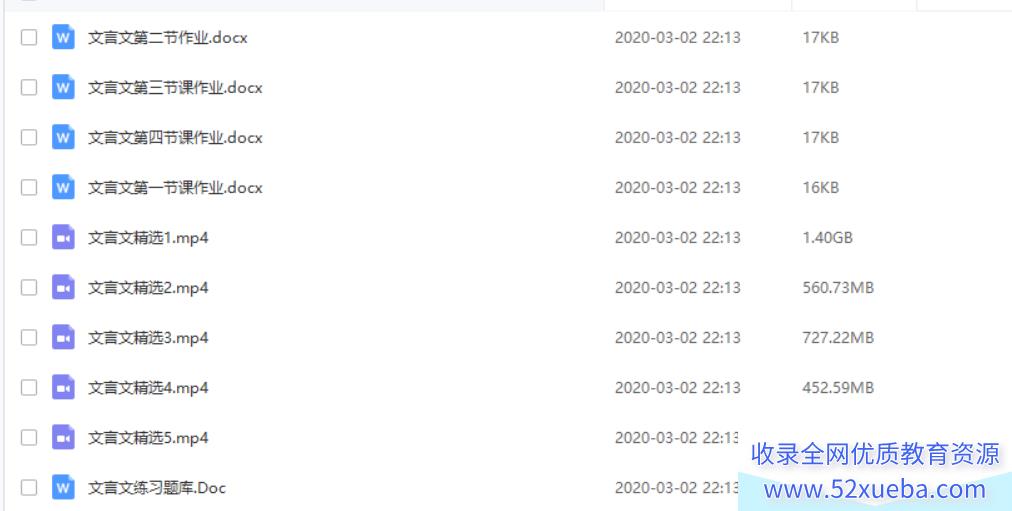Click the video icon for 文言文精选3.mp4
1012x511 pixels.
click(x=63, y=337)
